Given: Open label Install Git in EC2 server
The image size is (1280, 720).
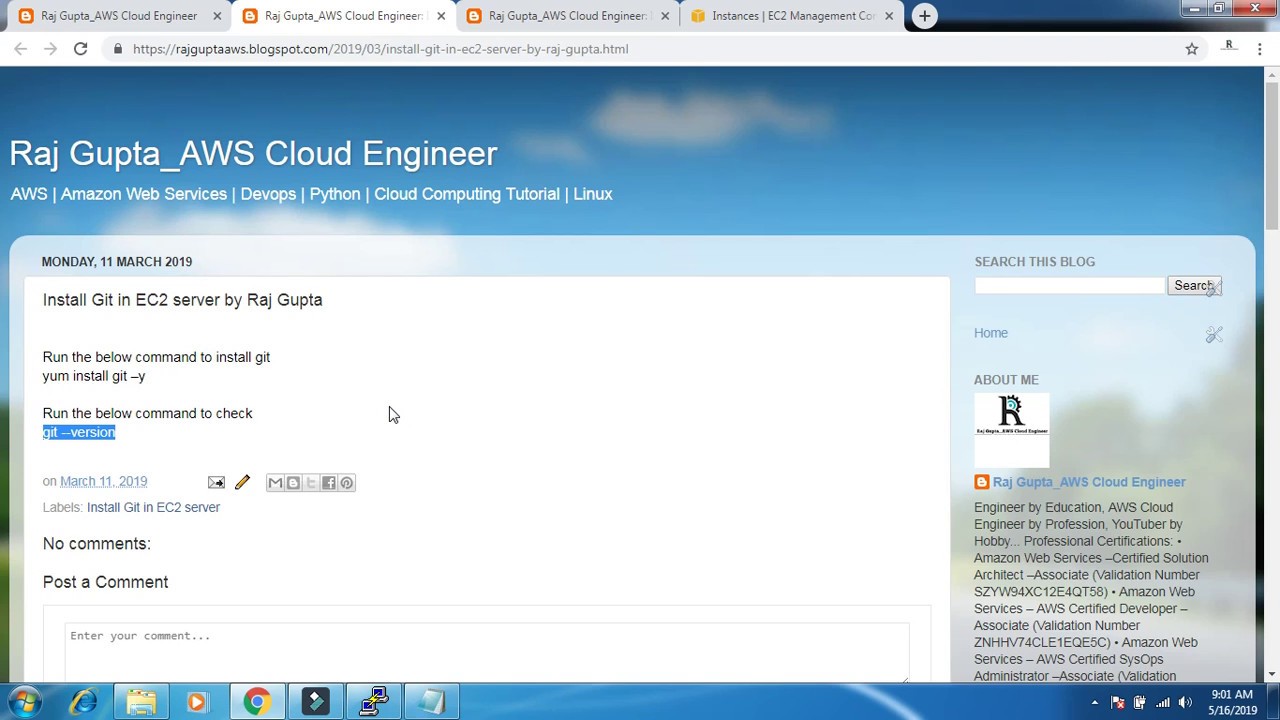Looking at the screenshot, I should (153, 507).
